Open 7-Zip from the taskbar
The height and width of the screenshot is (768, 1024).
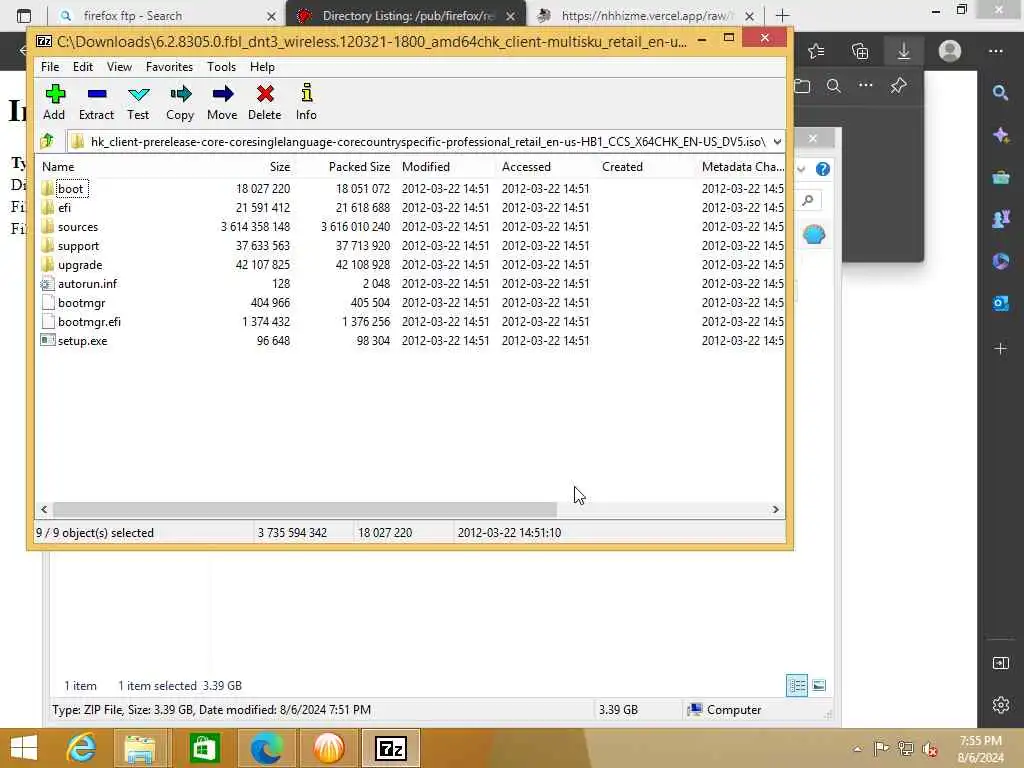391,748
